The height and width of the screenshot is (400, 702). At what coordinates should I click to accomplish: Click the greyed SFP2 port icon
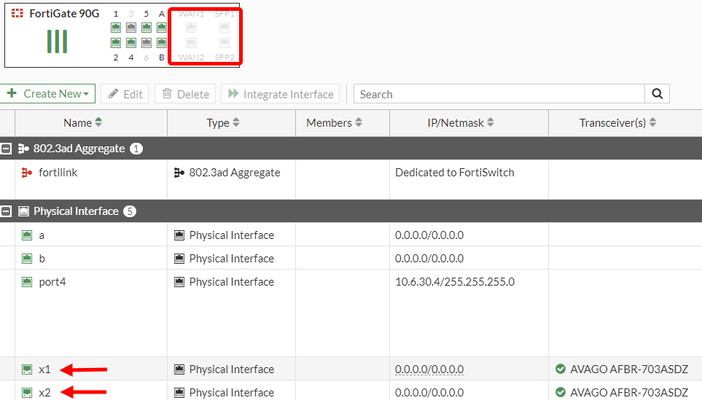point(224,43)
